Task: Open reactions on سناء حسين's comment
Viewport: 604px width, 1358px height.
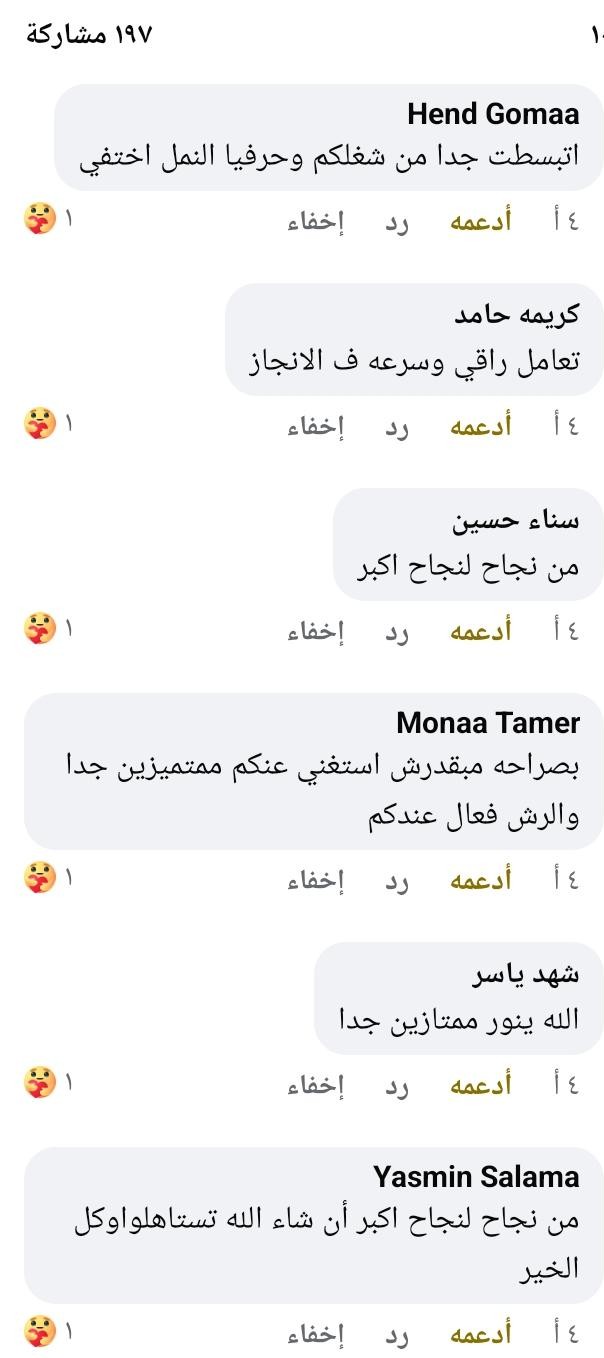Action: pyautogui.click(x=40, y=629)
